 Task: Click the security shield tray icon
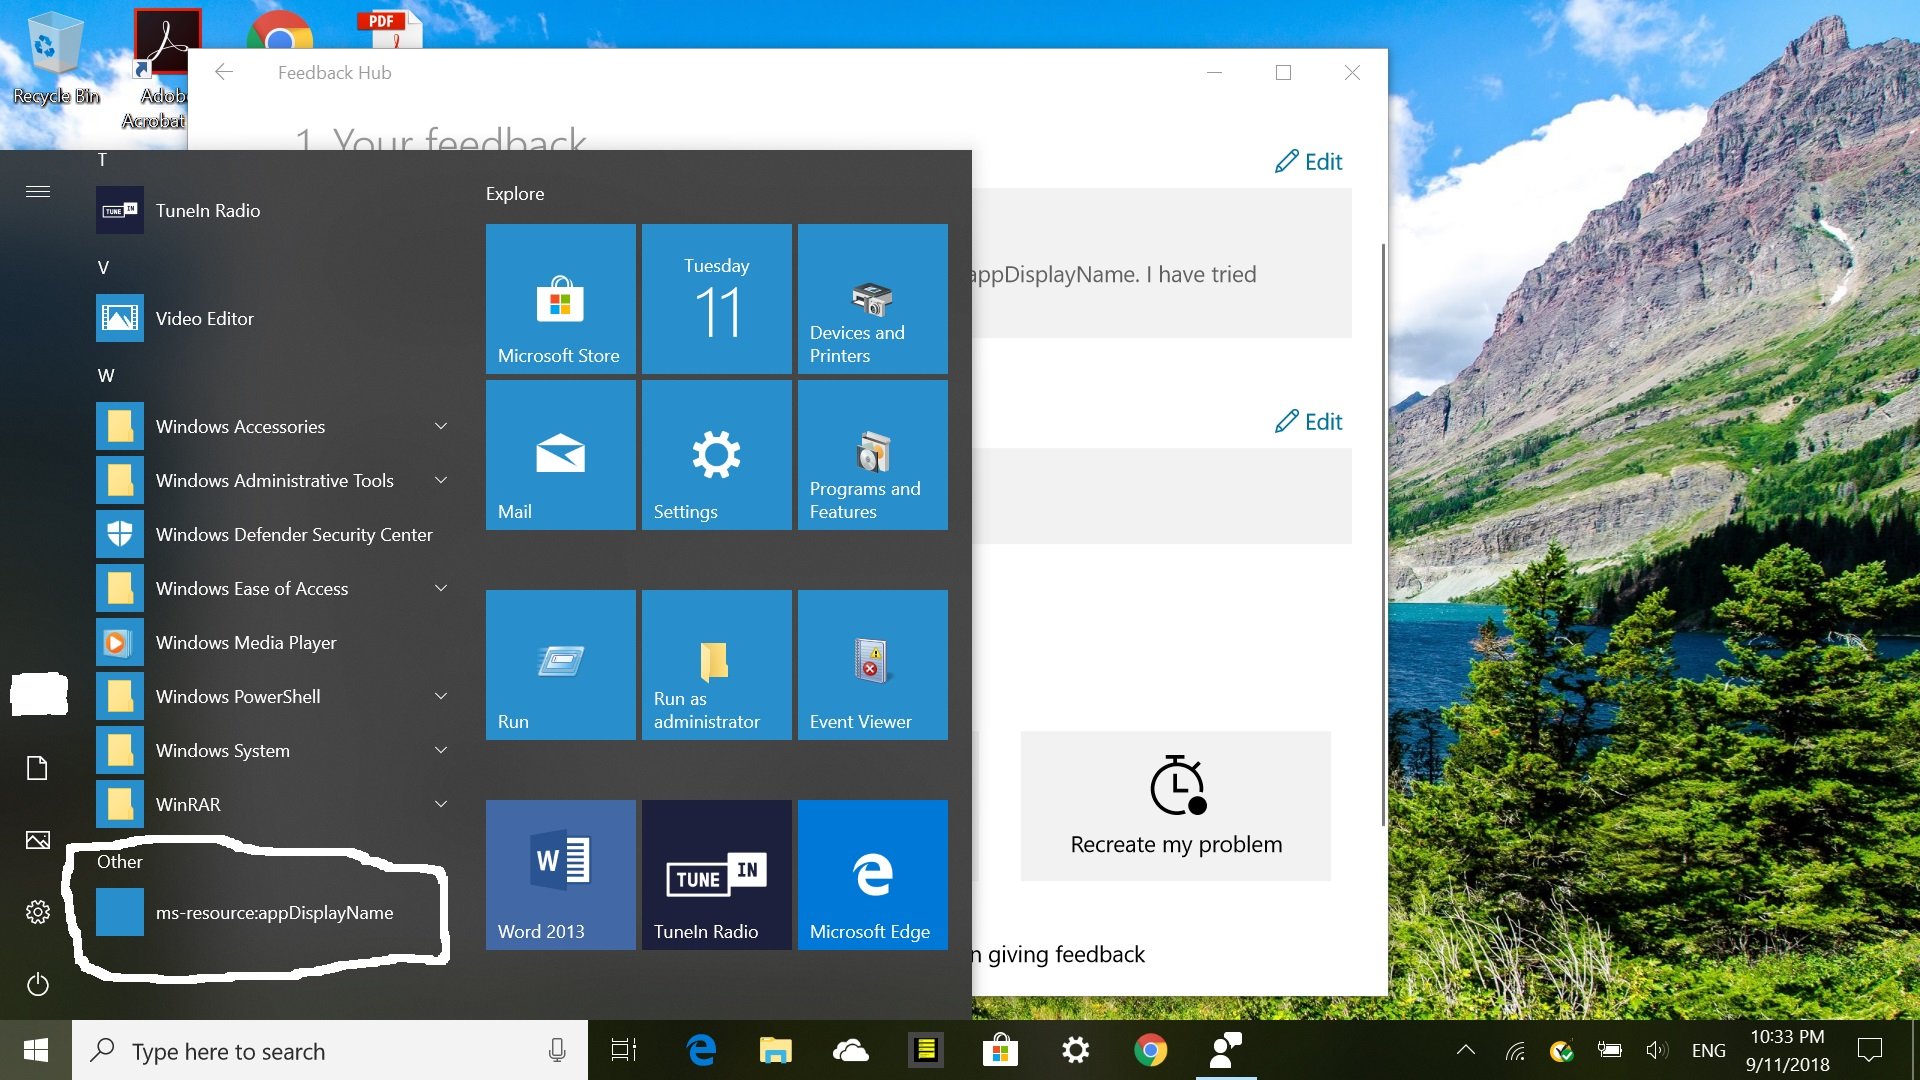click(x=1561, y=1050)
